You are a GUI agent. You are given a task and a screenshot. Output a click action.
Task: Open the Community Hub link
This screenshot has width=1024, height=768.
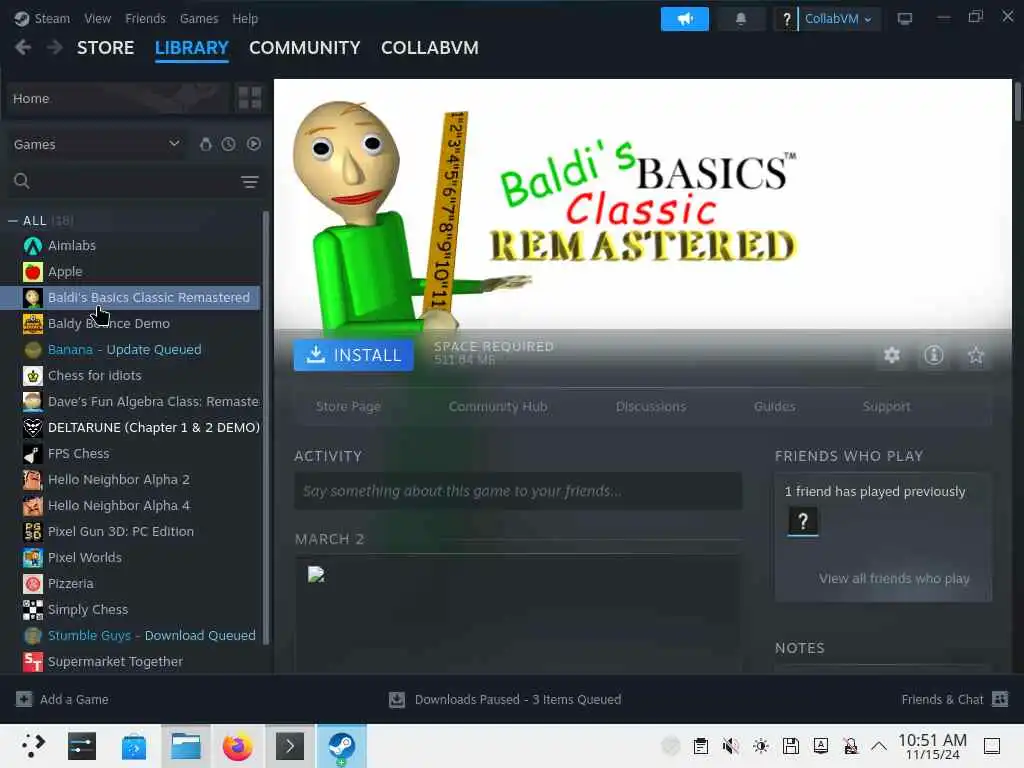pos(498,406)
